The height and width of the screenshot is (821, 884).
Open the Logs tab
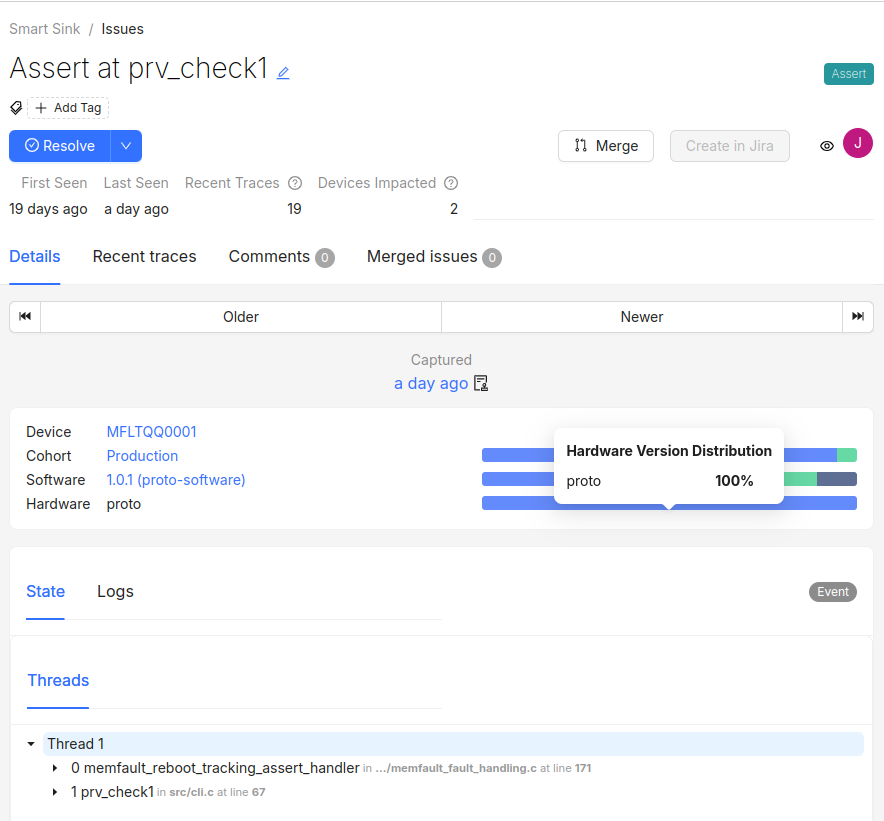[x=115, y=592]
